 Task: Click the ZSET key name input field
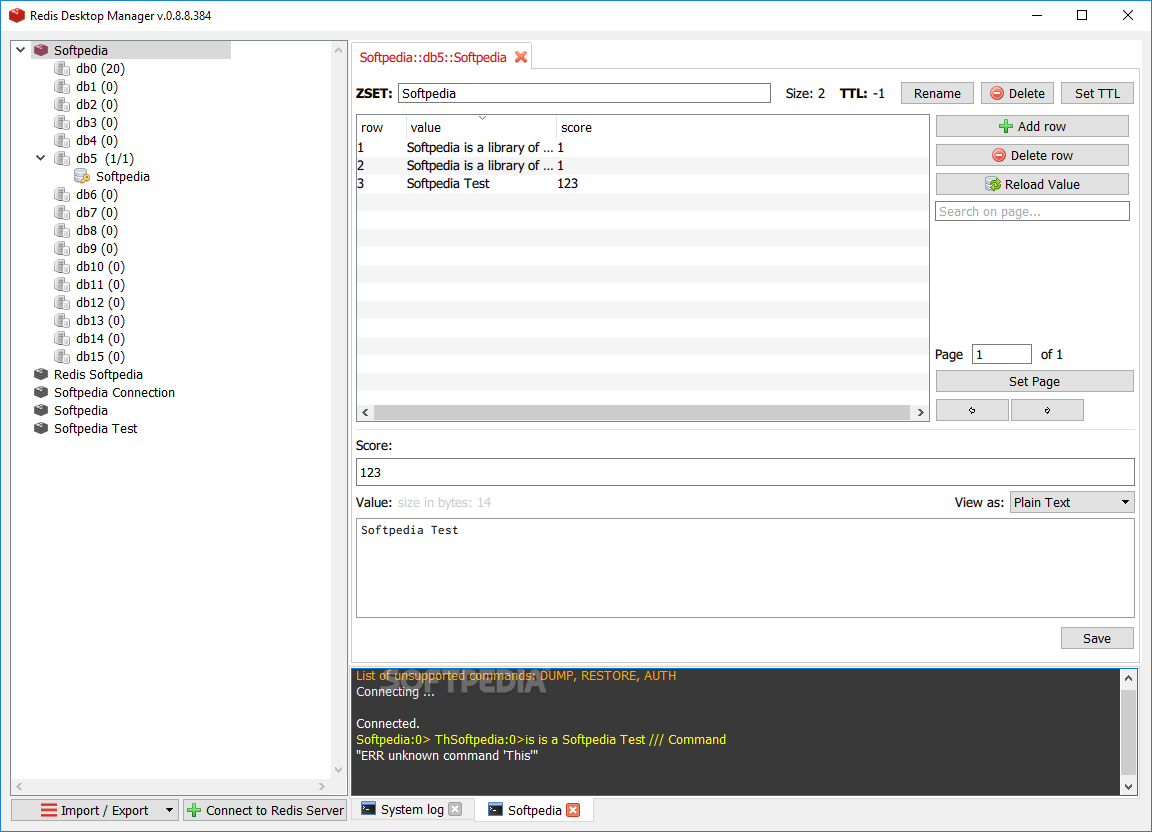[584, 93]
